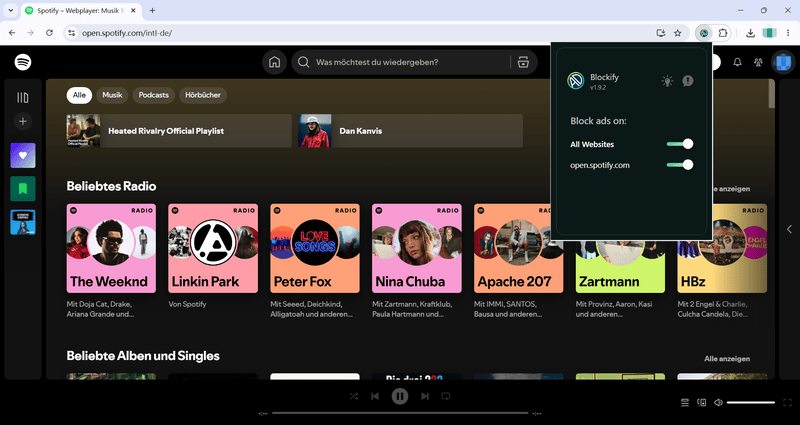Open connect to a device icon
Image resolution: width=800 pixels, height=425 pixels.
702,403
